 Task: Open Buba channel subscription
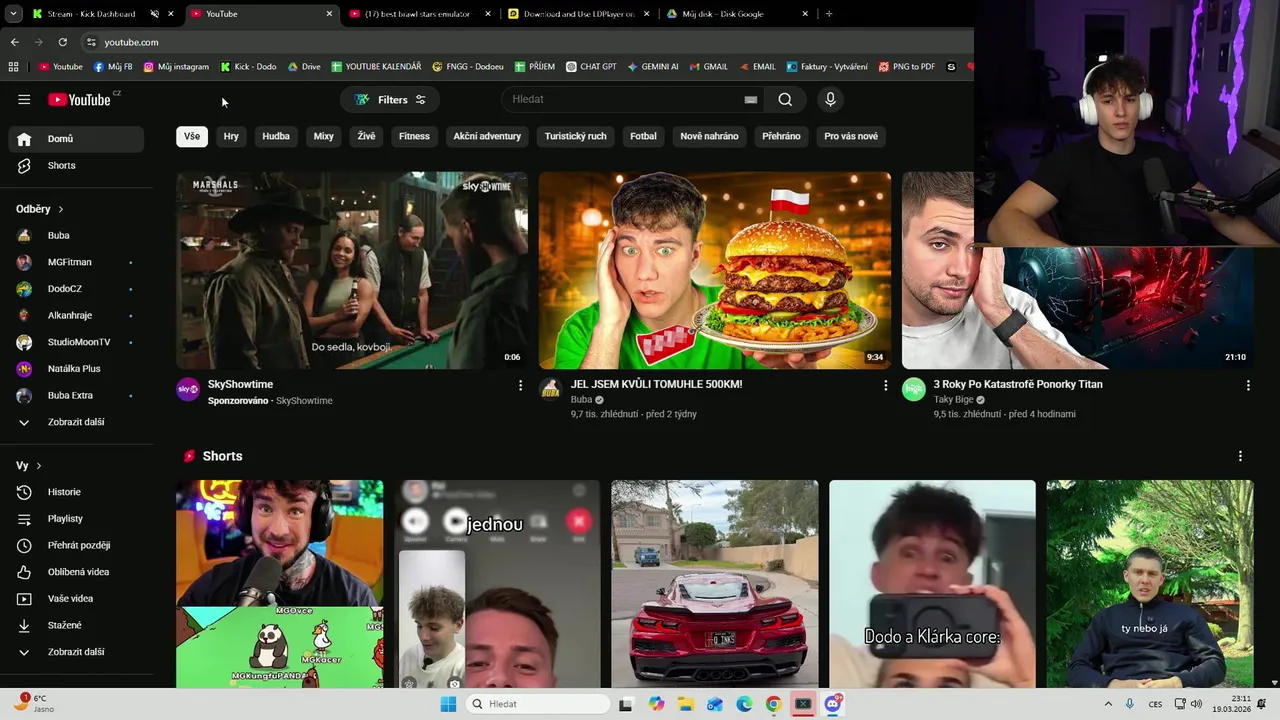76,235
